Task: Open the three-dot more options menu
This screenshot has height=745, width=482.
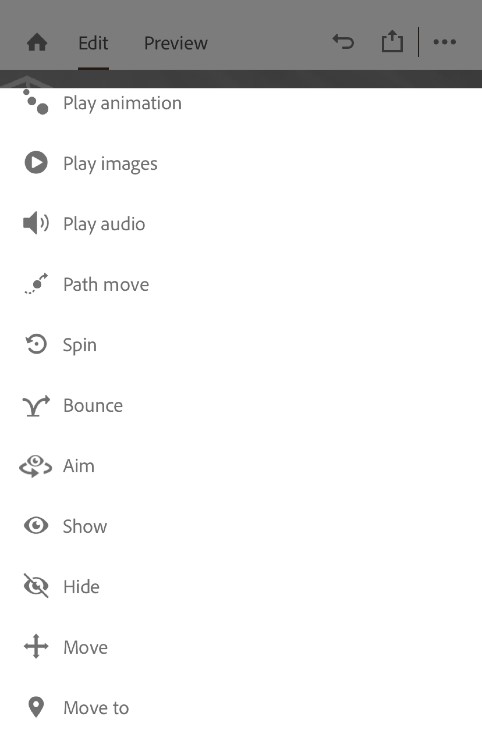Action: (444, 42)
